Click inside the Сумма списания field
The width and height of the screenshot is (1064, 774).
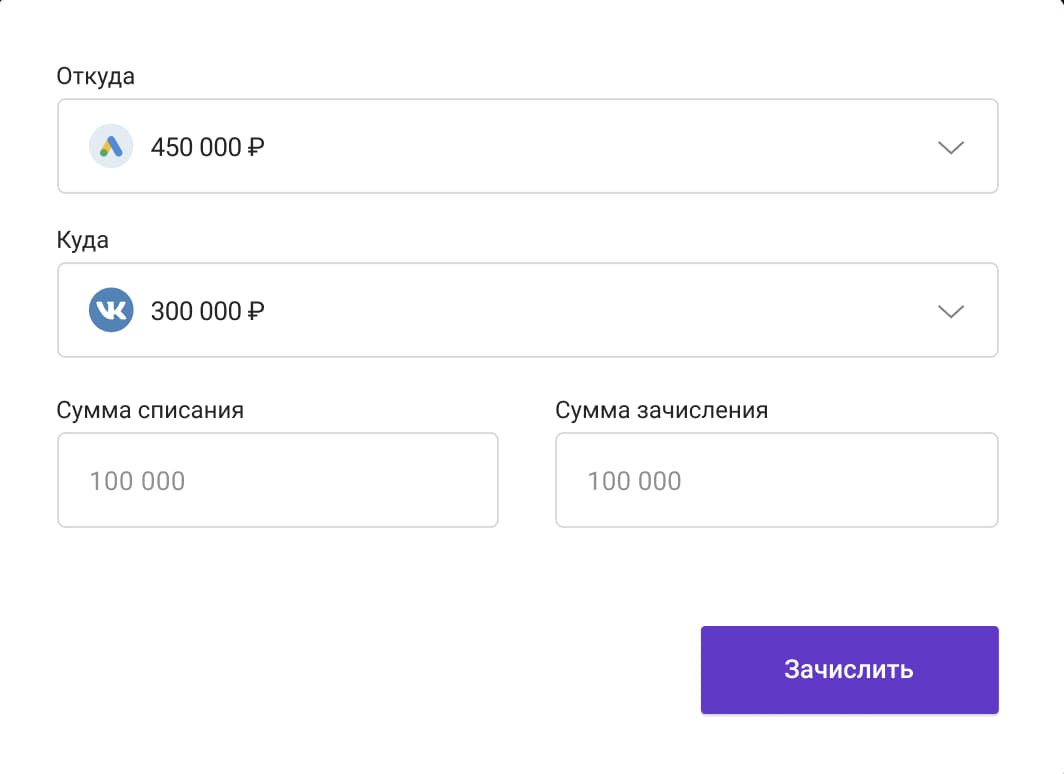click(277, 480)
